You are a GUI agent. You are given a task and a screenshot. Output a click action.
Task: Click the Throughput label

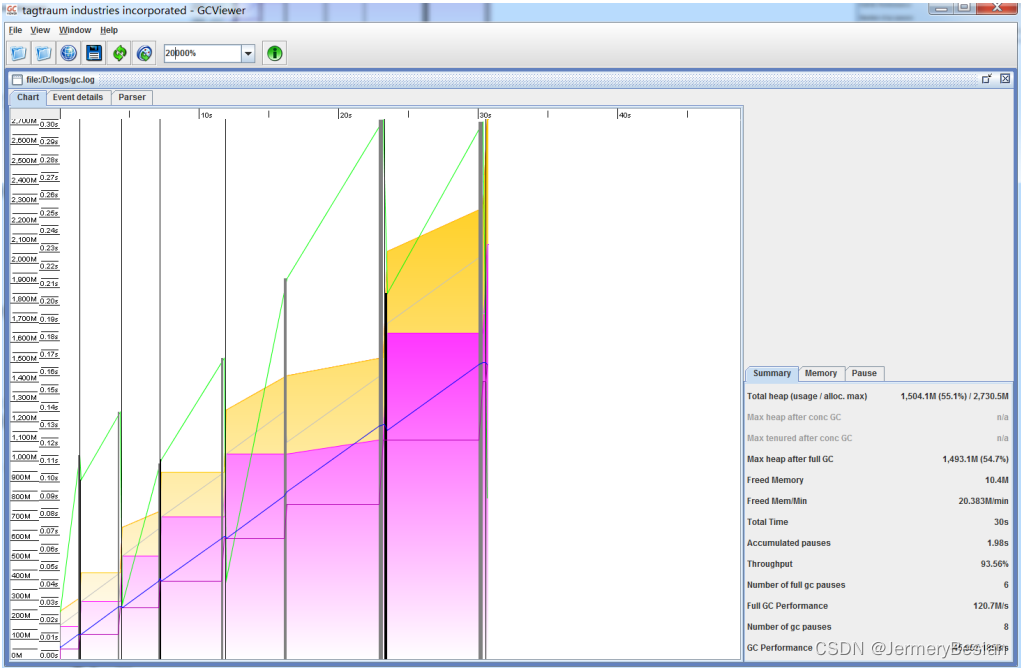(x=770, y=564)
